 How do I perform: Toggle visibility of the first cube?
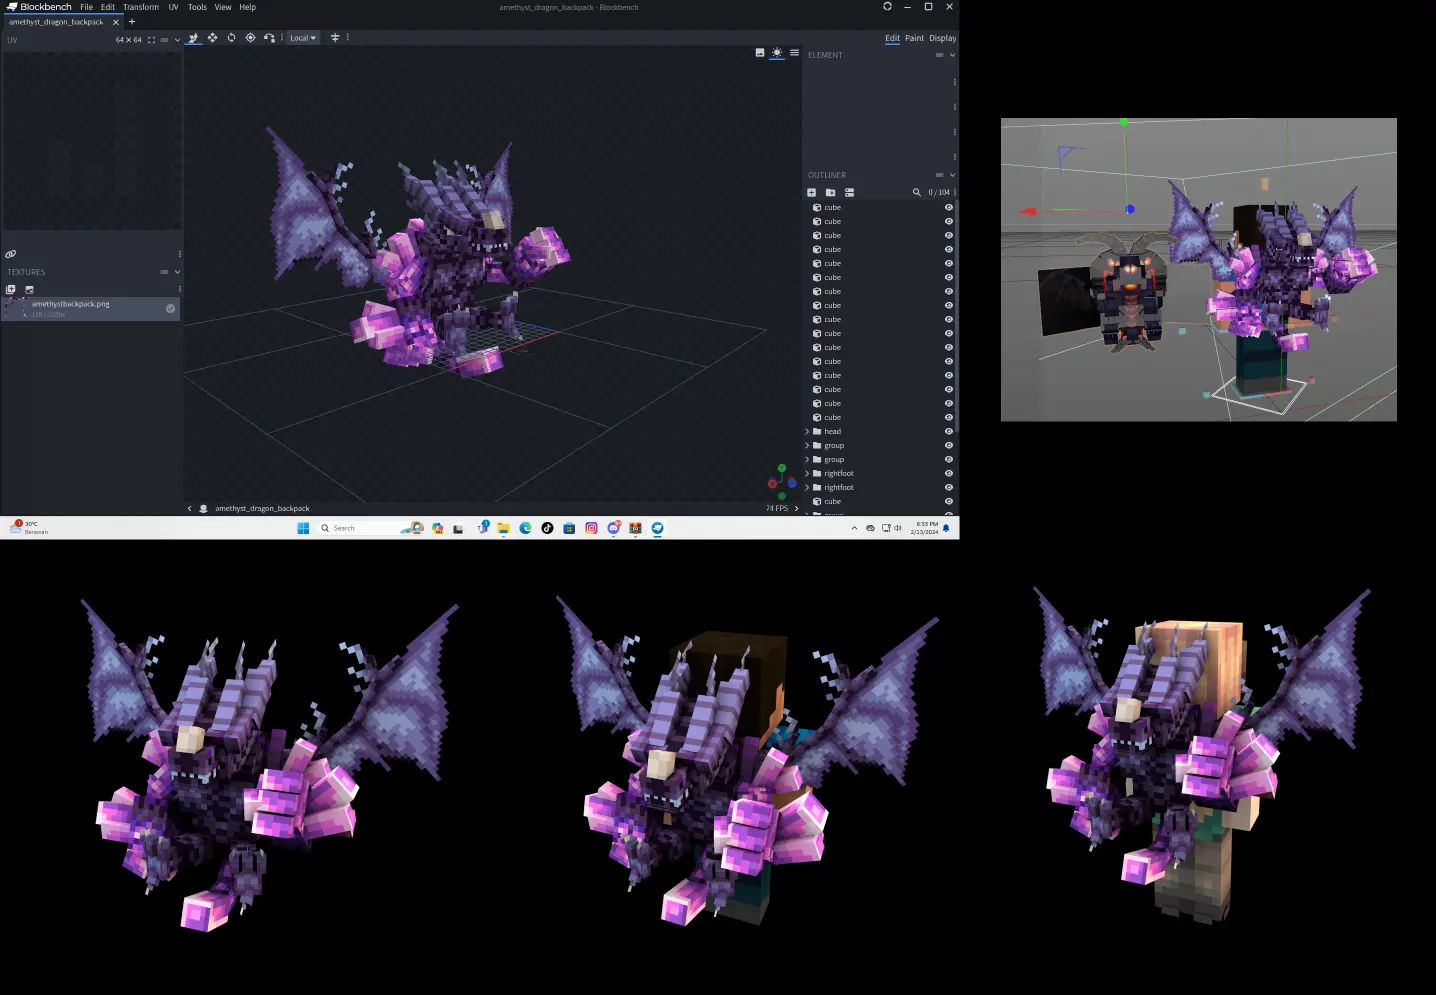pos(948,208)
